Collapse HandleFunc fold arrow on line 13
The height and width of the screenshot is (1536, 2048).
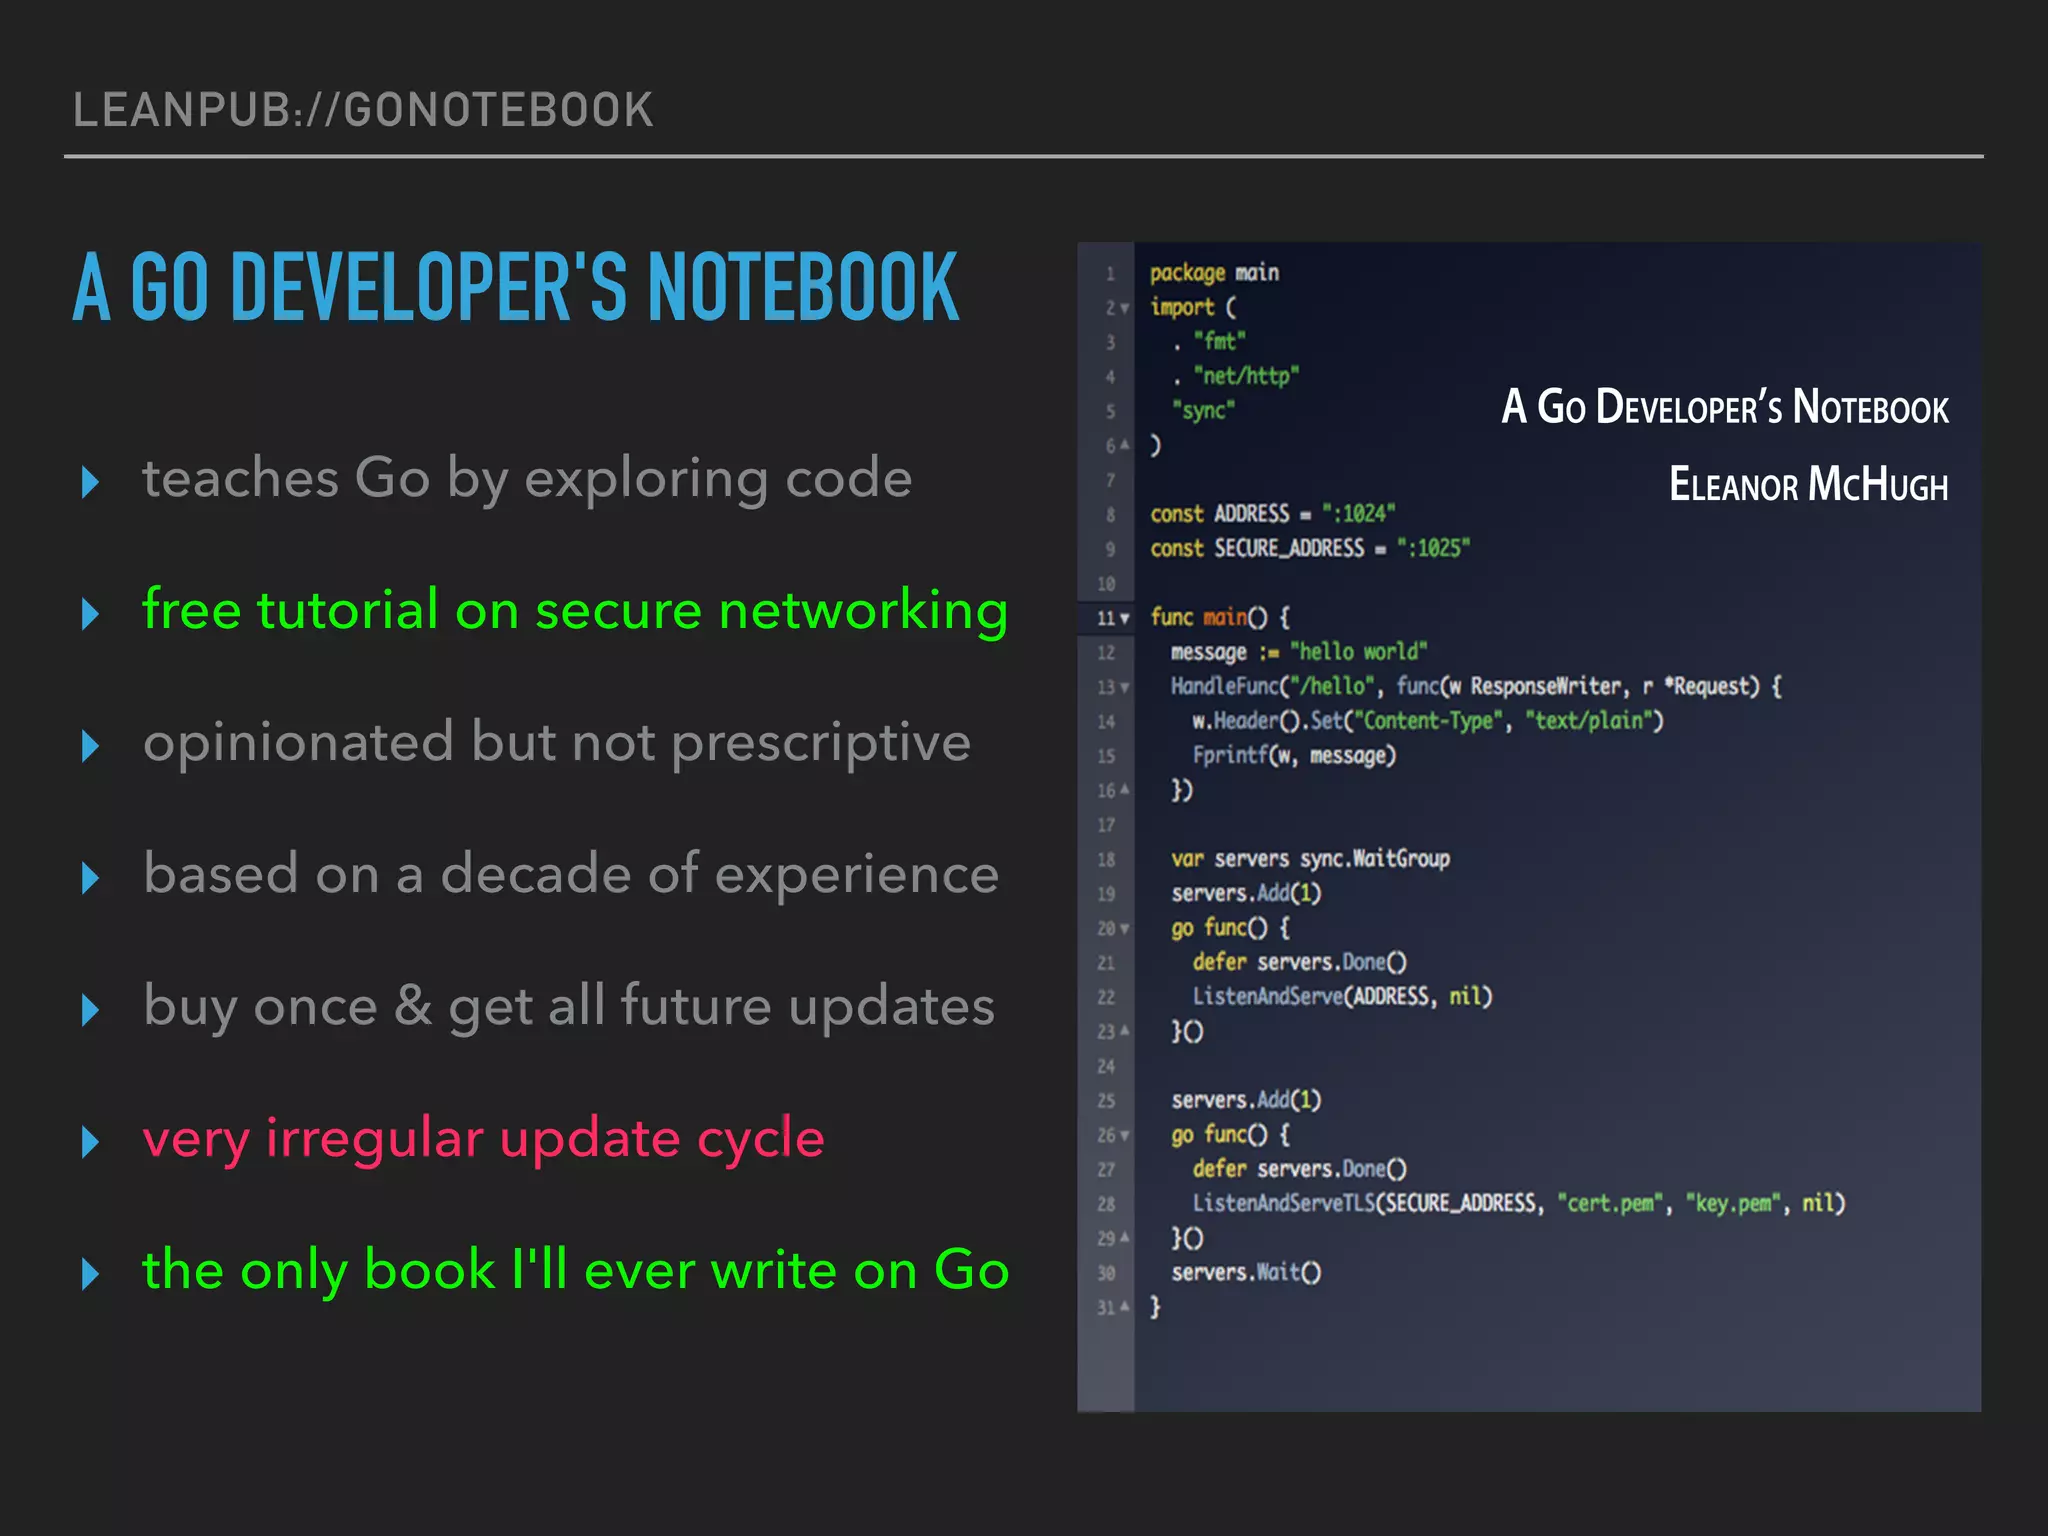click(x=1125, y=688)
